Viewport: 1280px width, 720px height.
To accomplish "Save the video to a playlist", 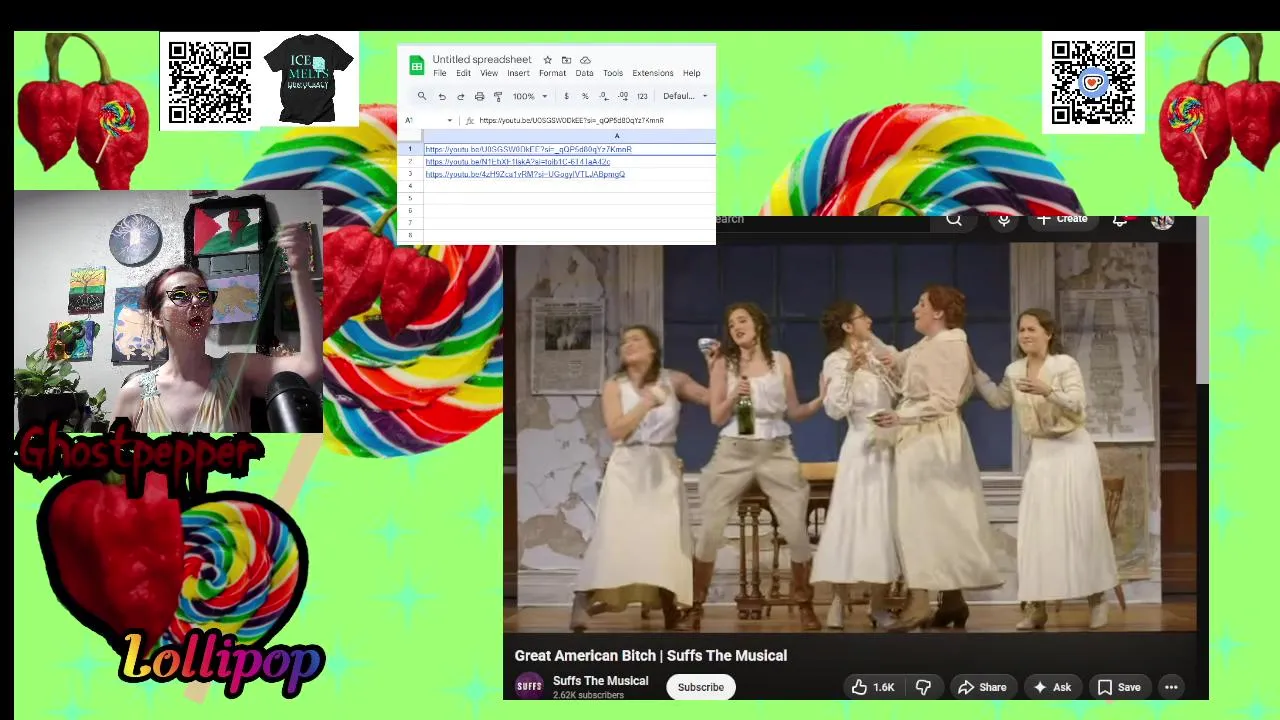I will click(x=1119, y=687).
